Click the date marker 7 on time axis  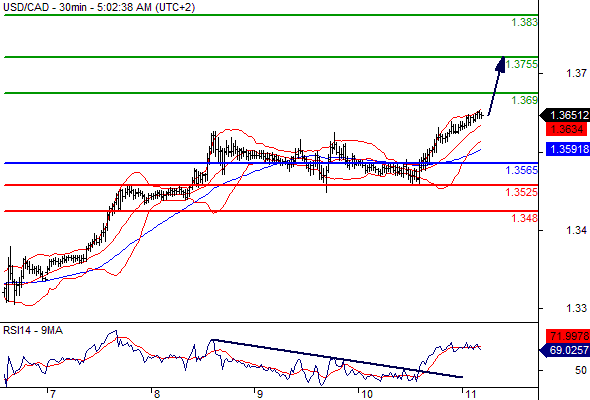[52, 394]
